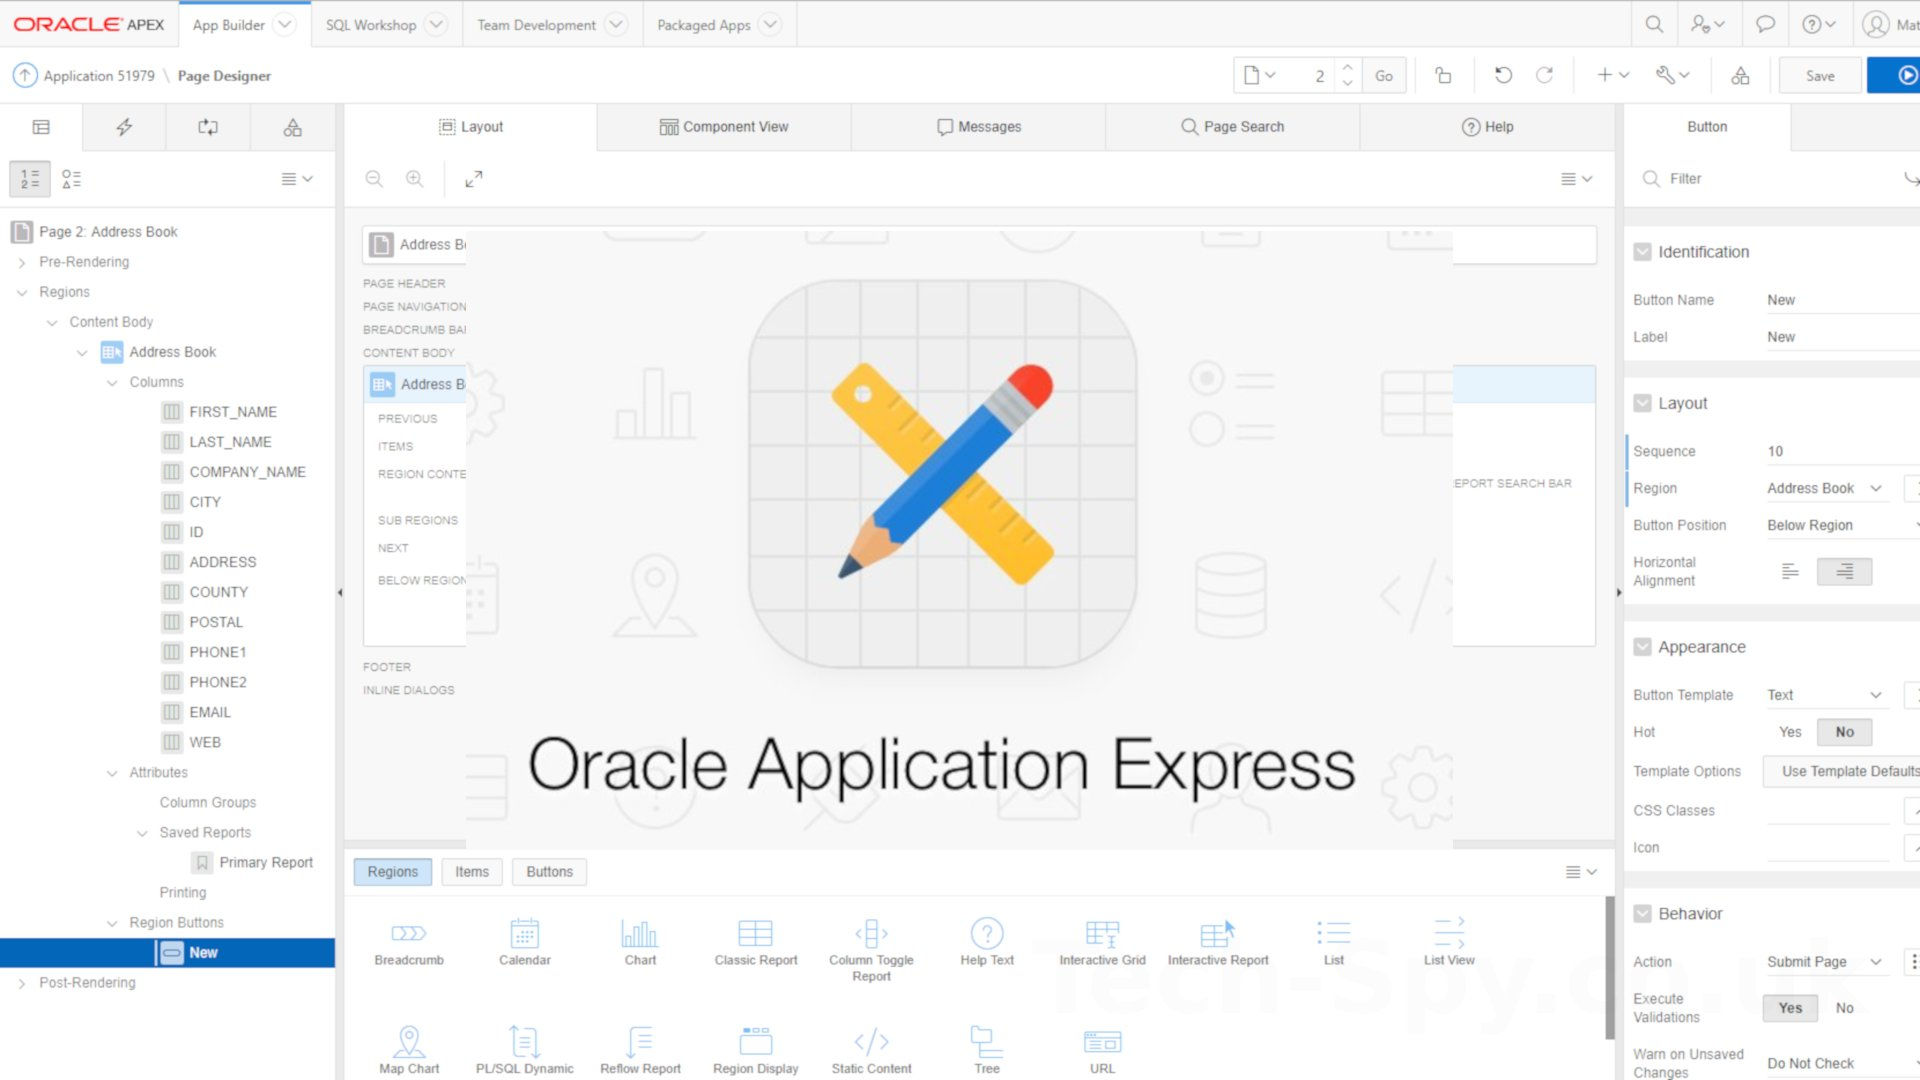Open the SQL Workshop menu arrow
The width and height of the screenshot is (1920, 1080).
pos(435,25)
